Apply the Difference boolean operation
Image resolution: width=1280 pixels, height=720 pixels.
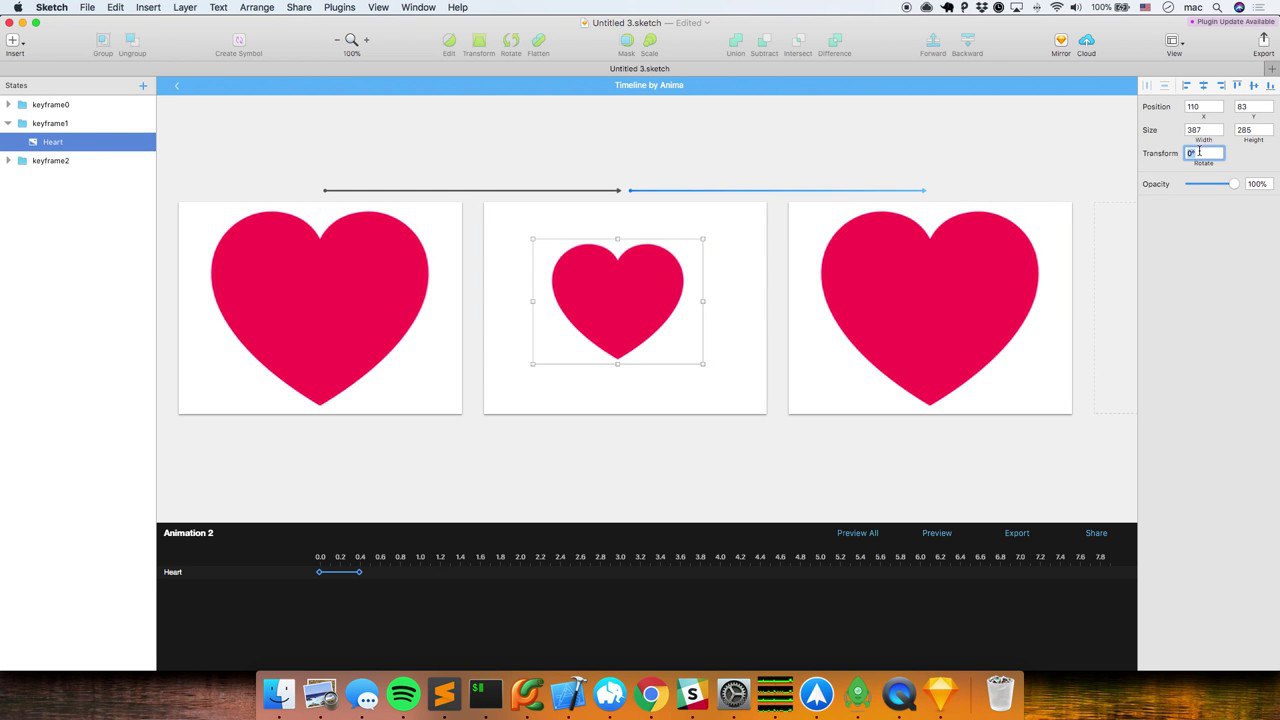tap(835, 40)
